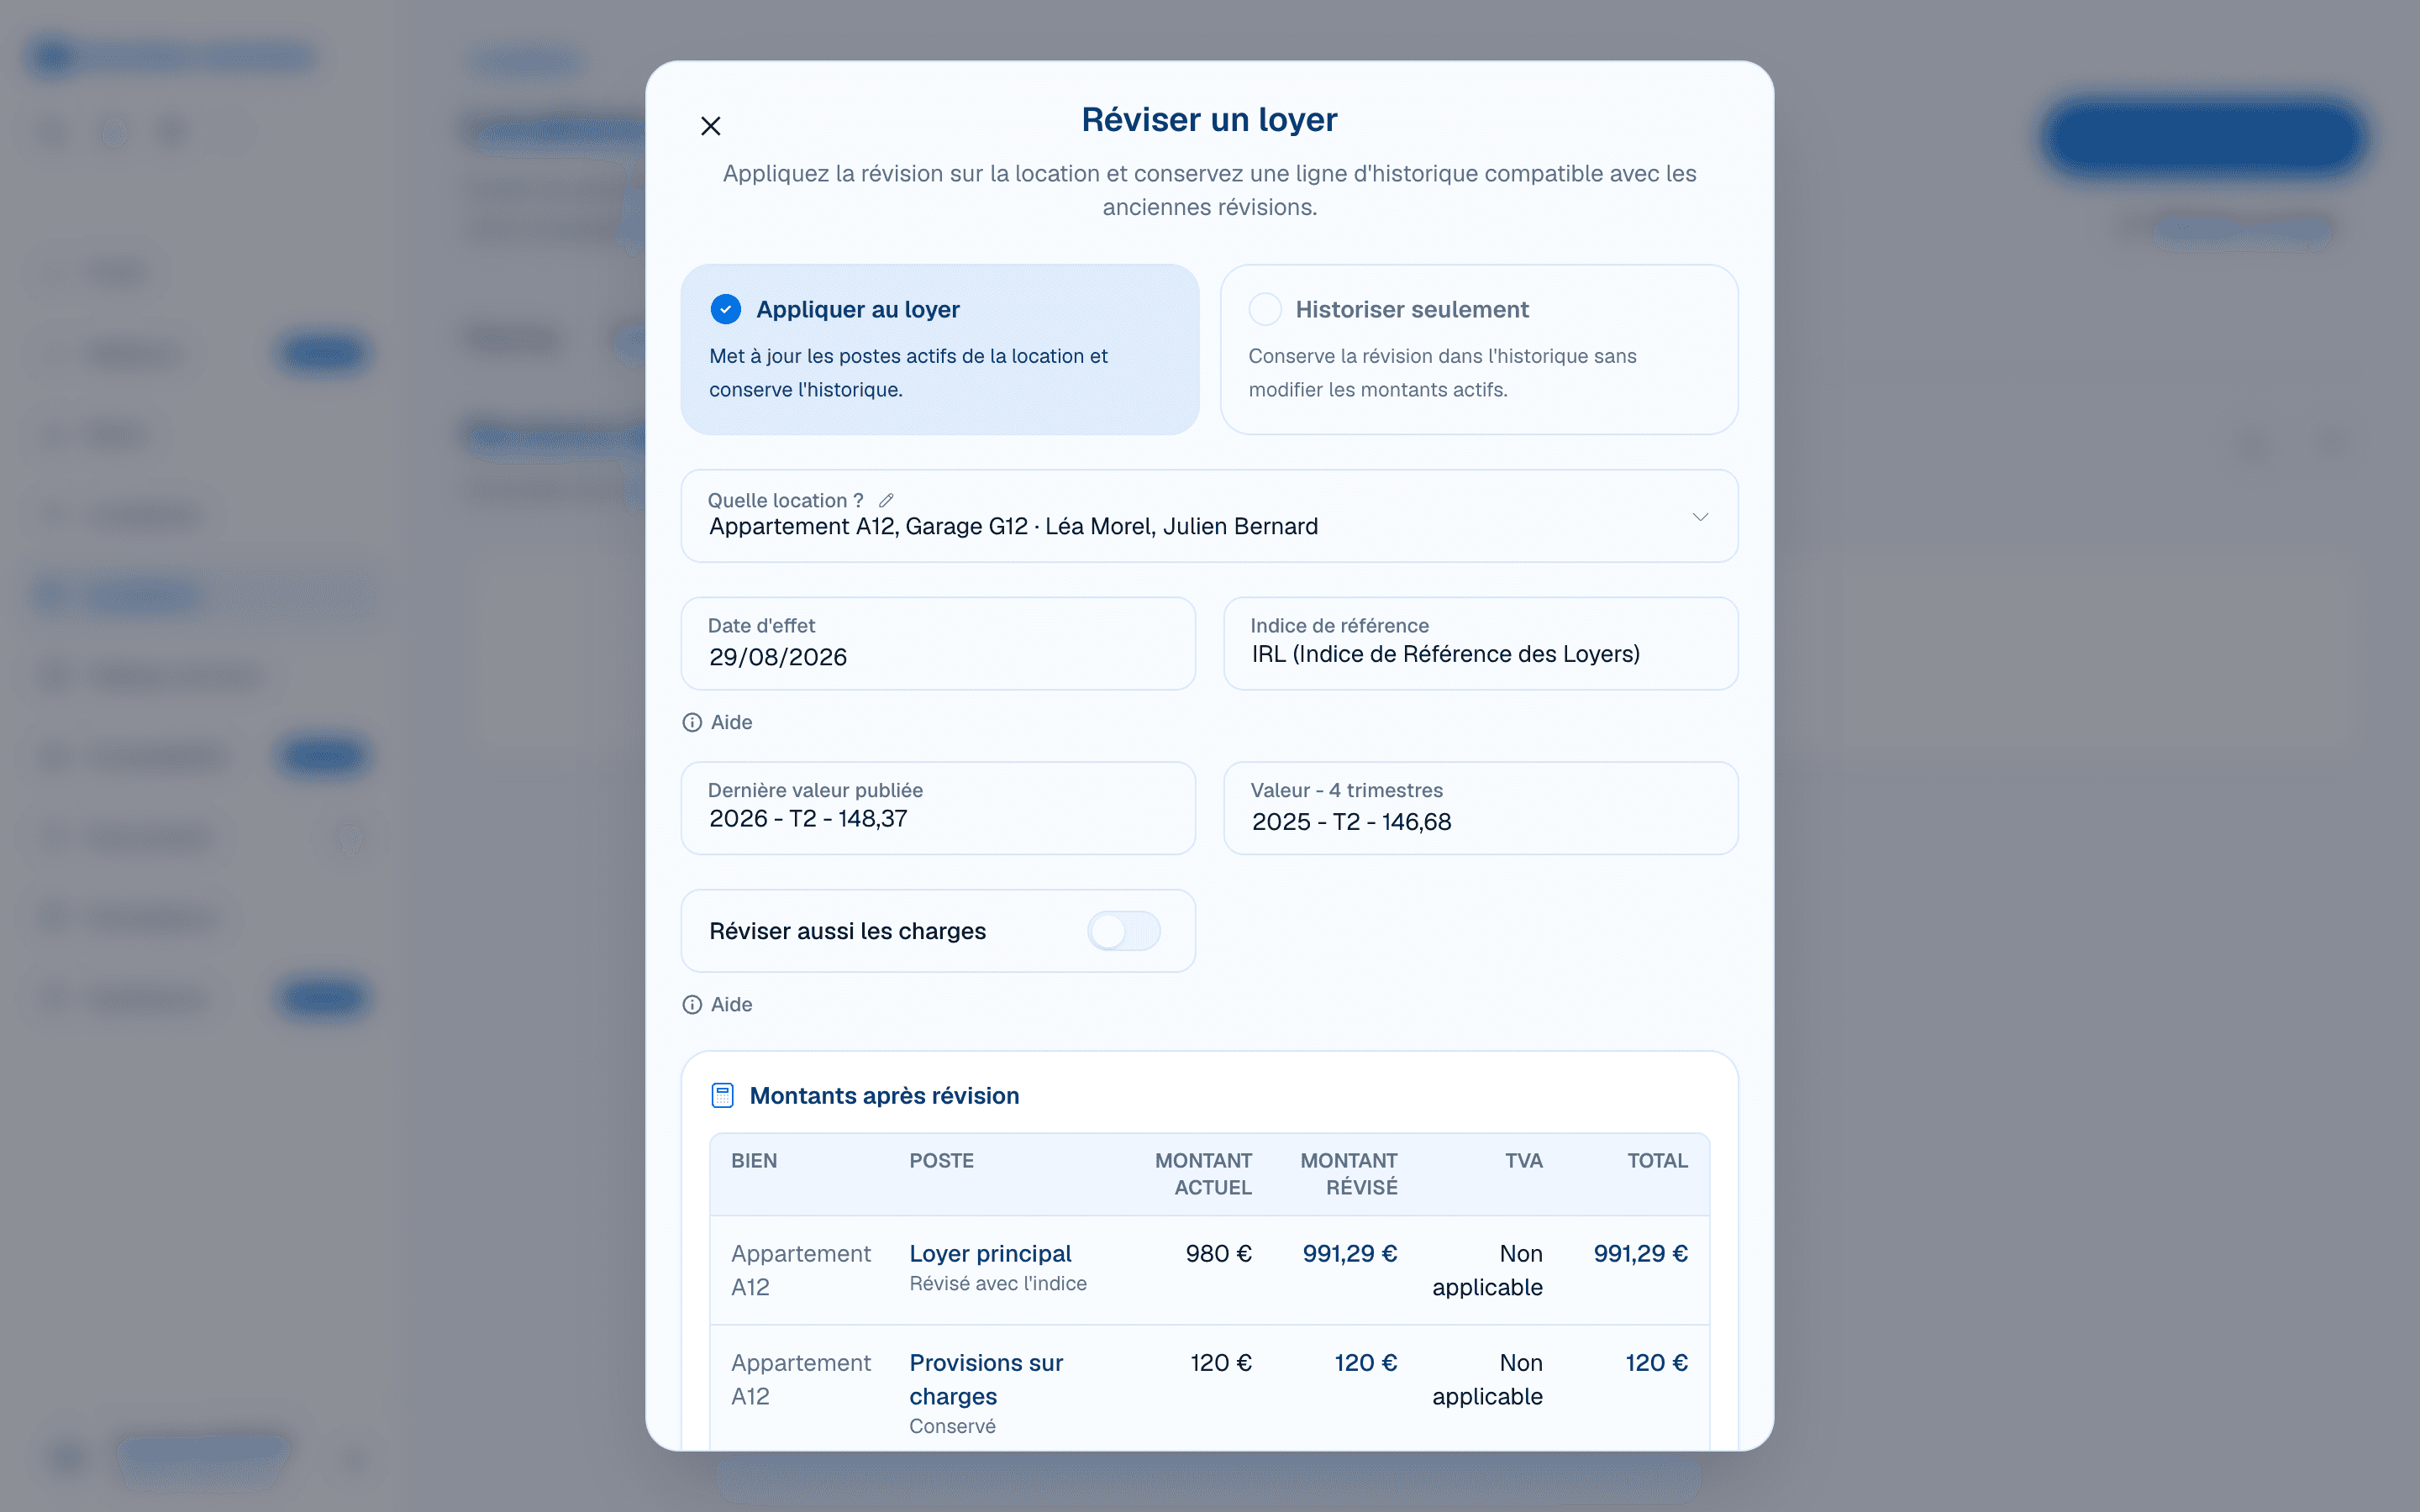Image resolution: width=2420 pixels, height=1512 pixels.
Task: Click Non applicable in the Provisions sur charges row
Action: [1488, 1380]
